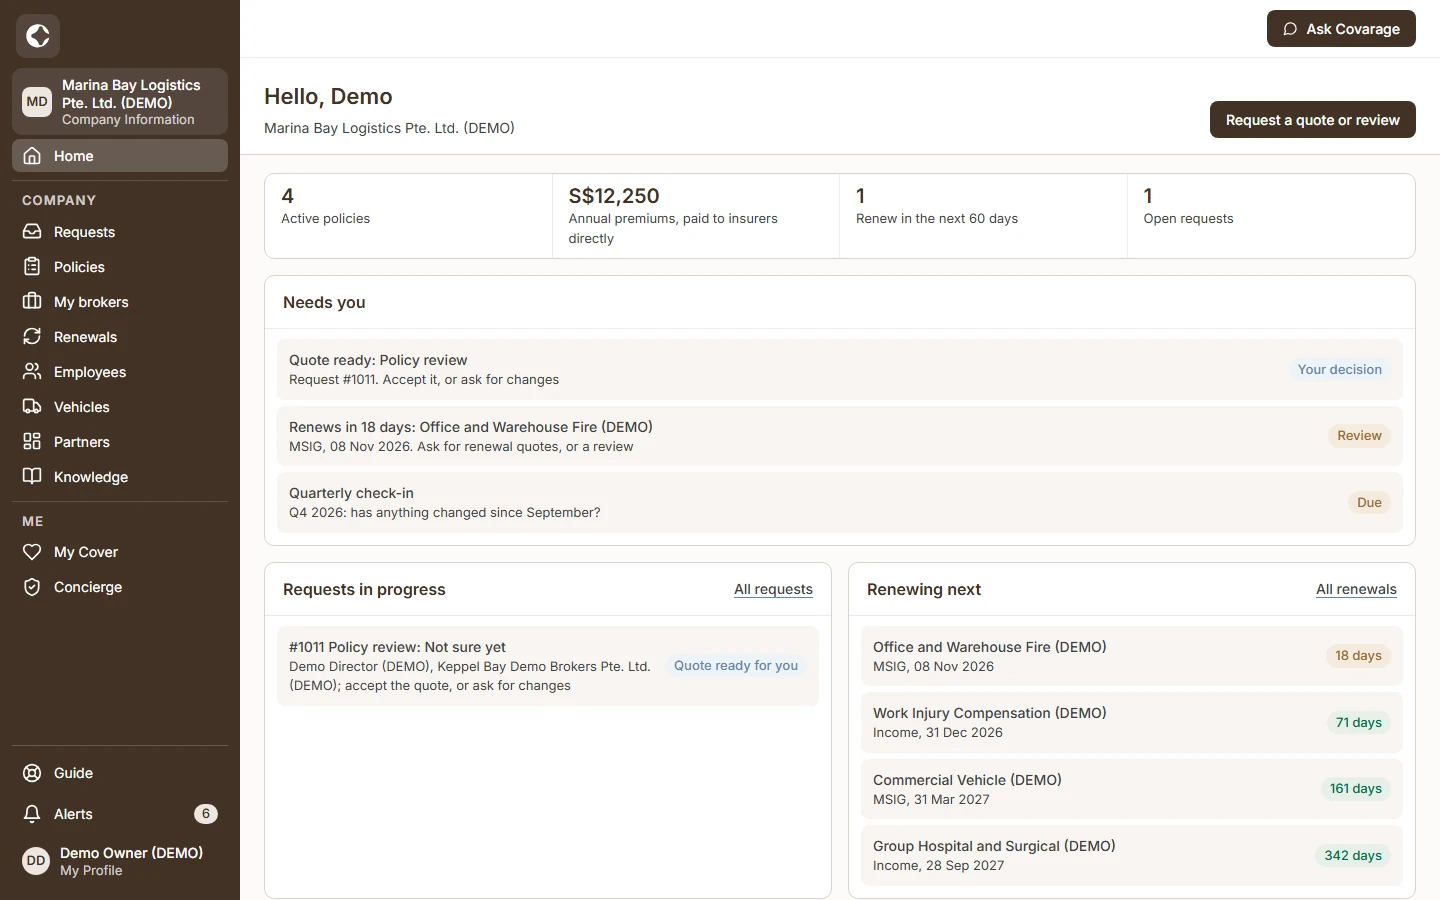Click the MD company avatar
Viewport: 1440px width, 900px height.
(37, 102)
